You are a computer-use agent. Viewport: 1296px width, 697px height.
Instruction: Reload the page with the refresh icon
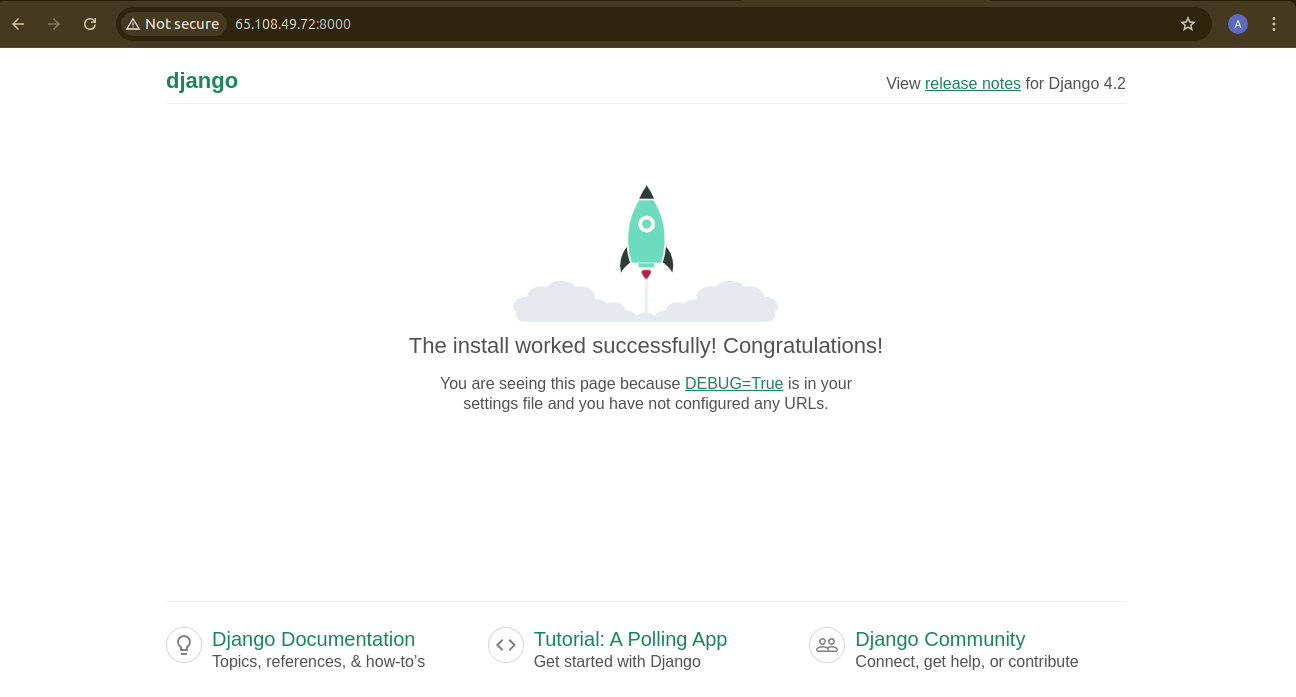click(90, 24)
